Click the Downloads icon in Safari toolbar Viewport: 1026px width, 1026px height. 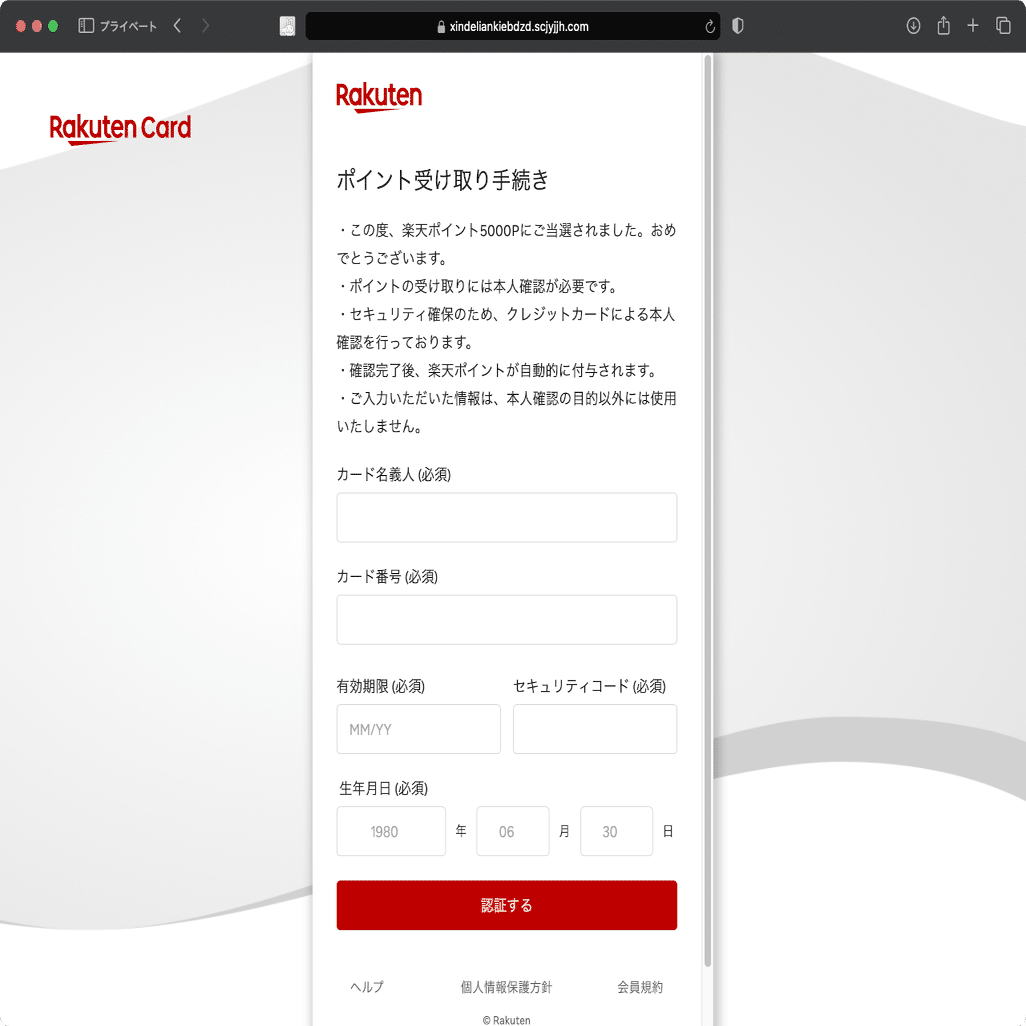[x=913, y=26]
